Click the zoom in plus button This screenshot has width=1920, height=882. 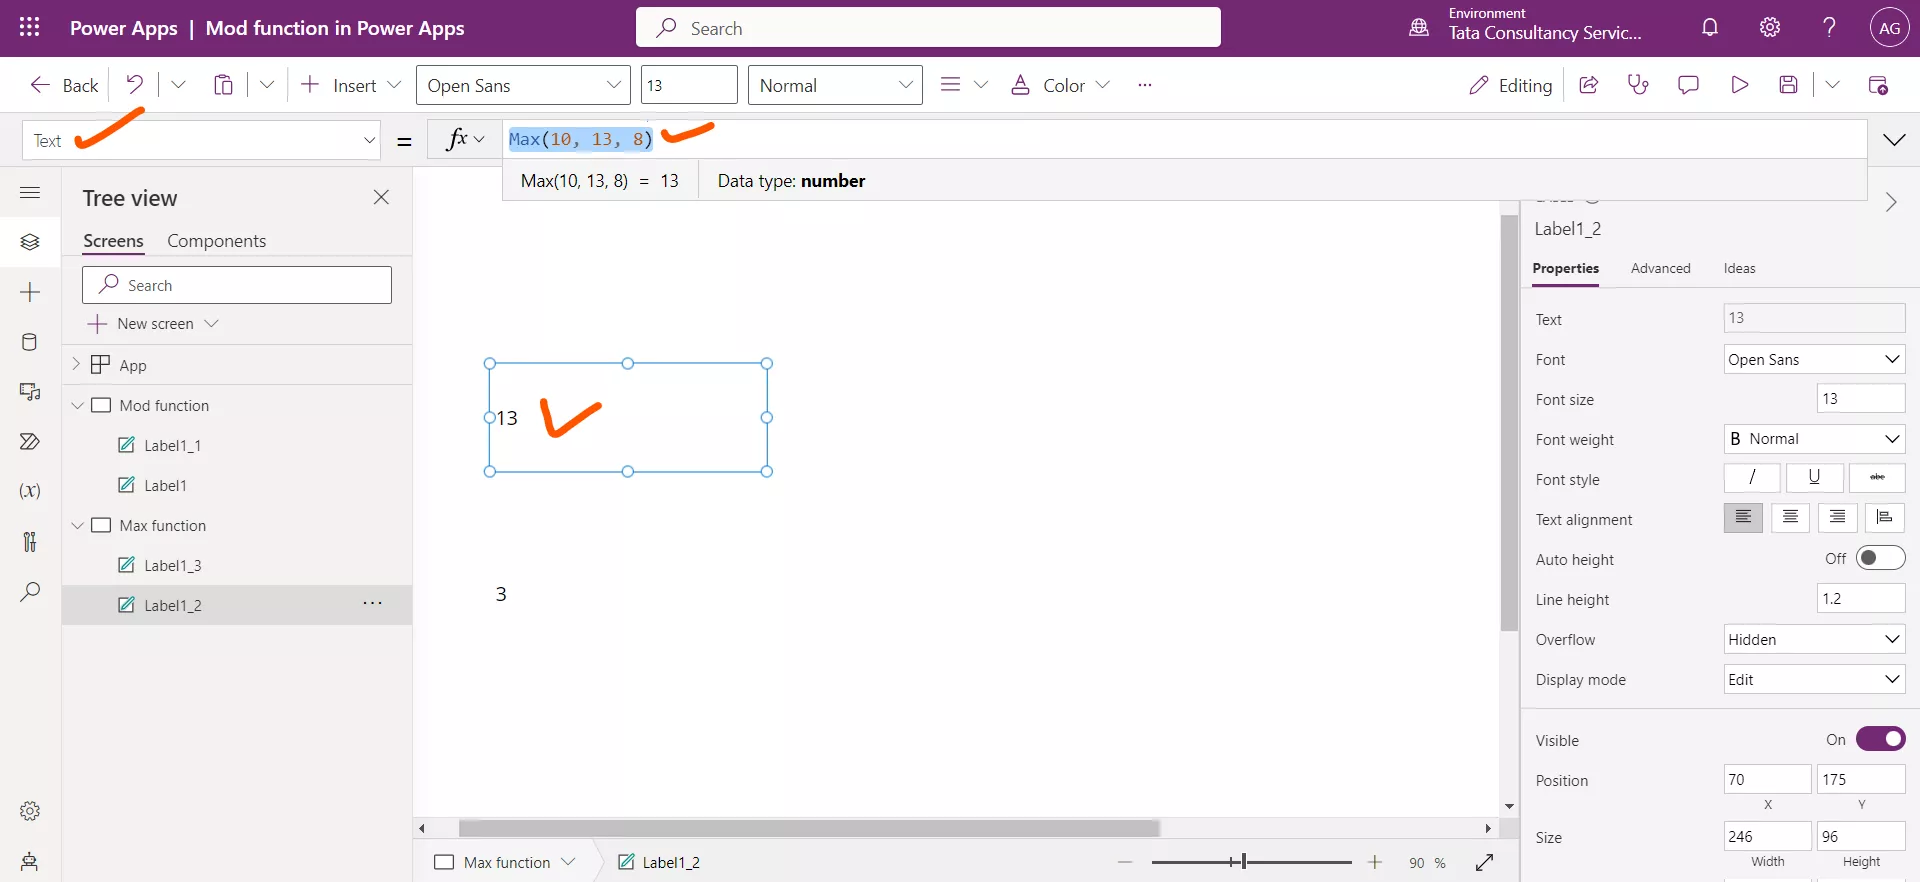(x=1375, y=862)
